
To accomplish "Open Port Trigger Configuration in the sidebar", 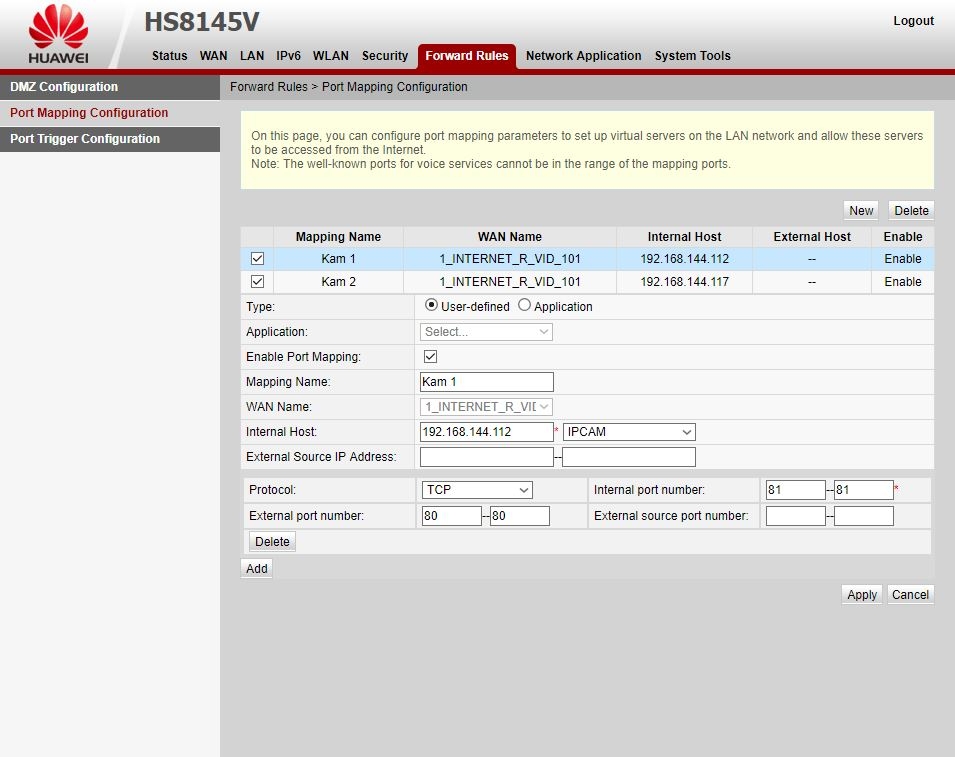I will (x=110, y=139).
